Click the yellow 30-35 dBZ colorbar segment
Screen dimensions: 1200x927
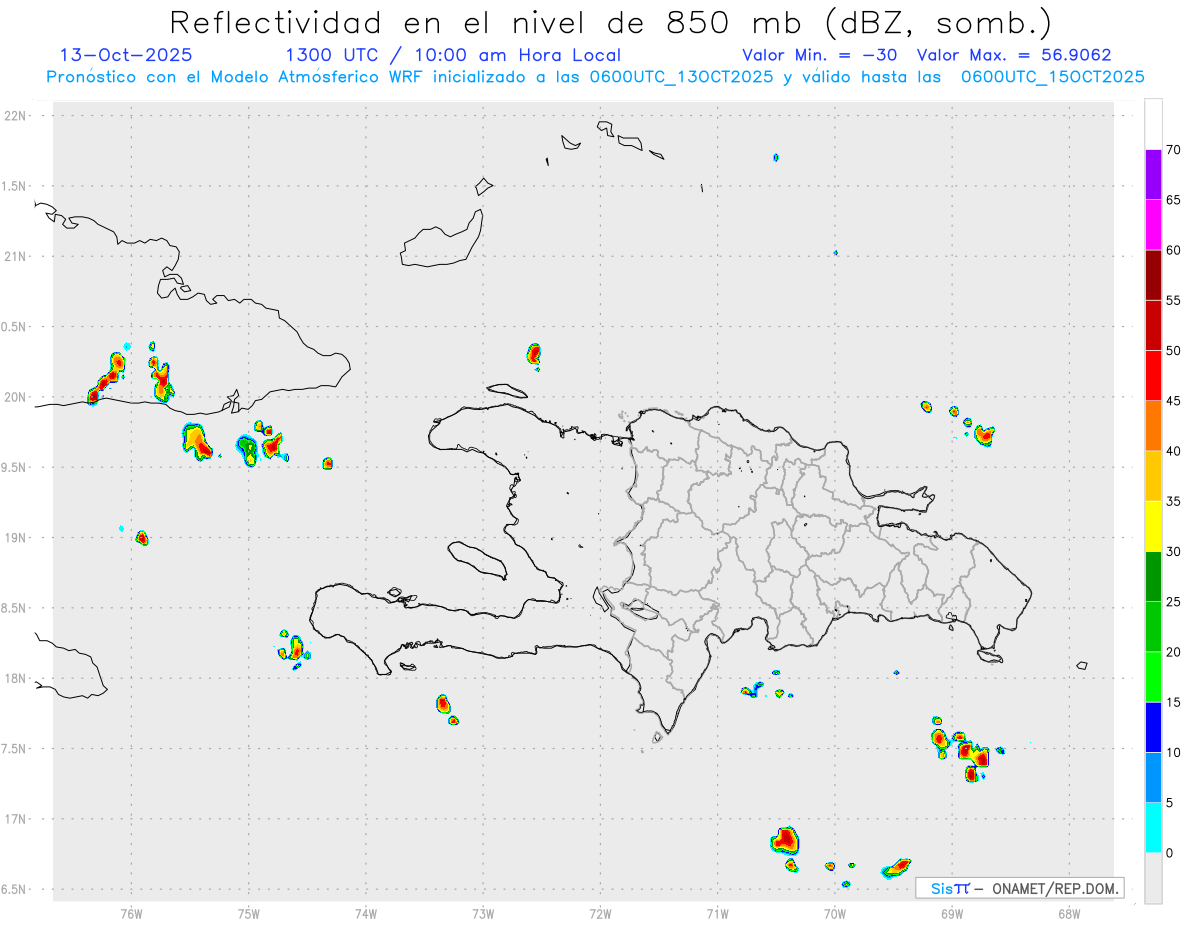[x=1153, y=526]
